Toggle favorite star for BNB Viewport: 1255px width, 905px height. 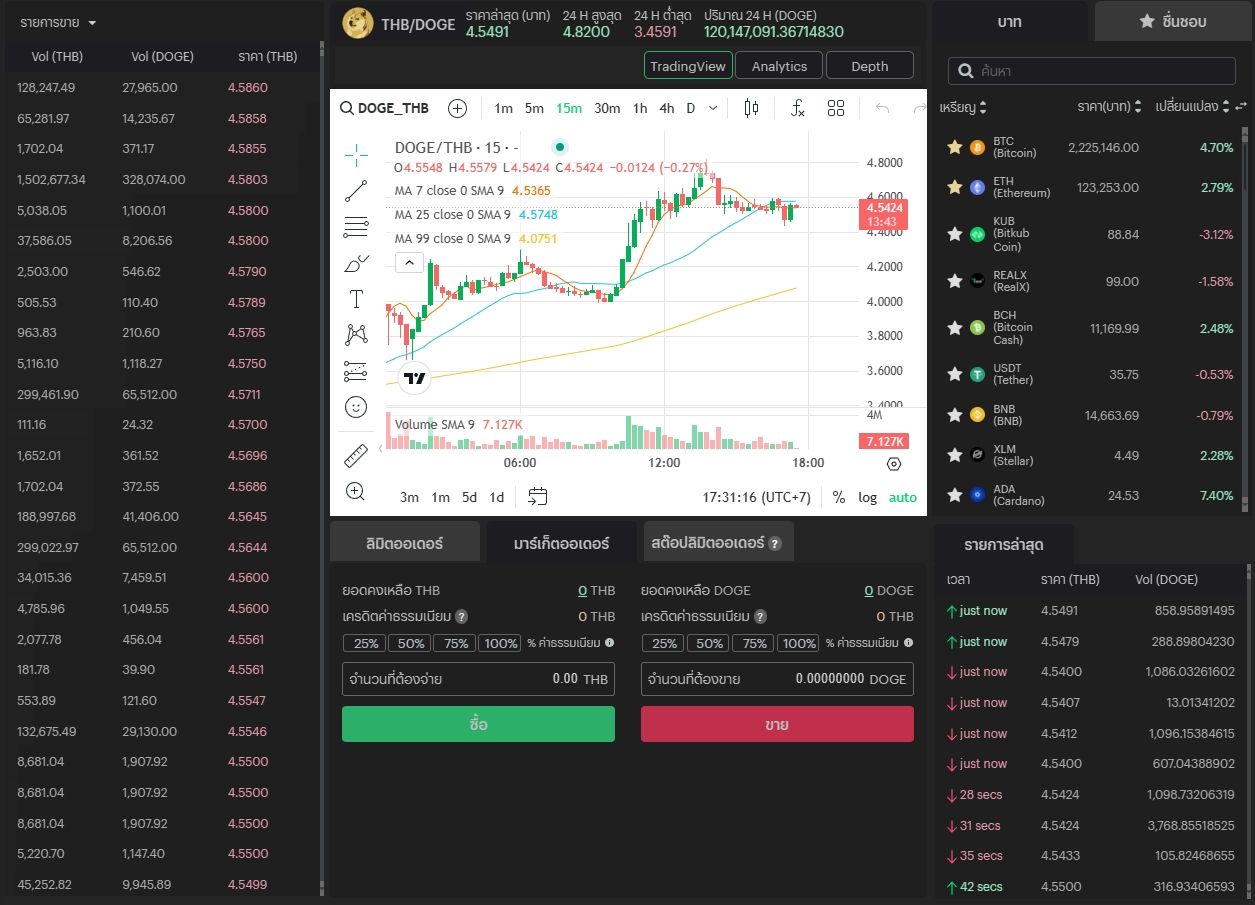[954, 414]
